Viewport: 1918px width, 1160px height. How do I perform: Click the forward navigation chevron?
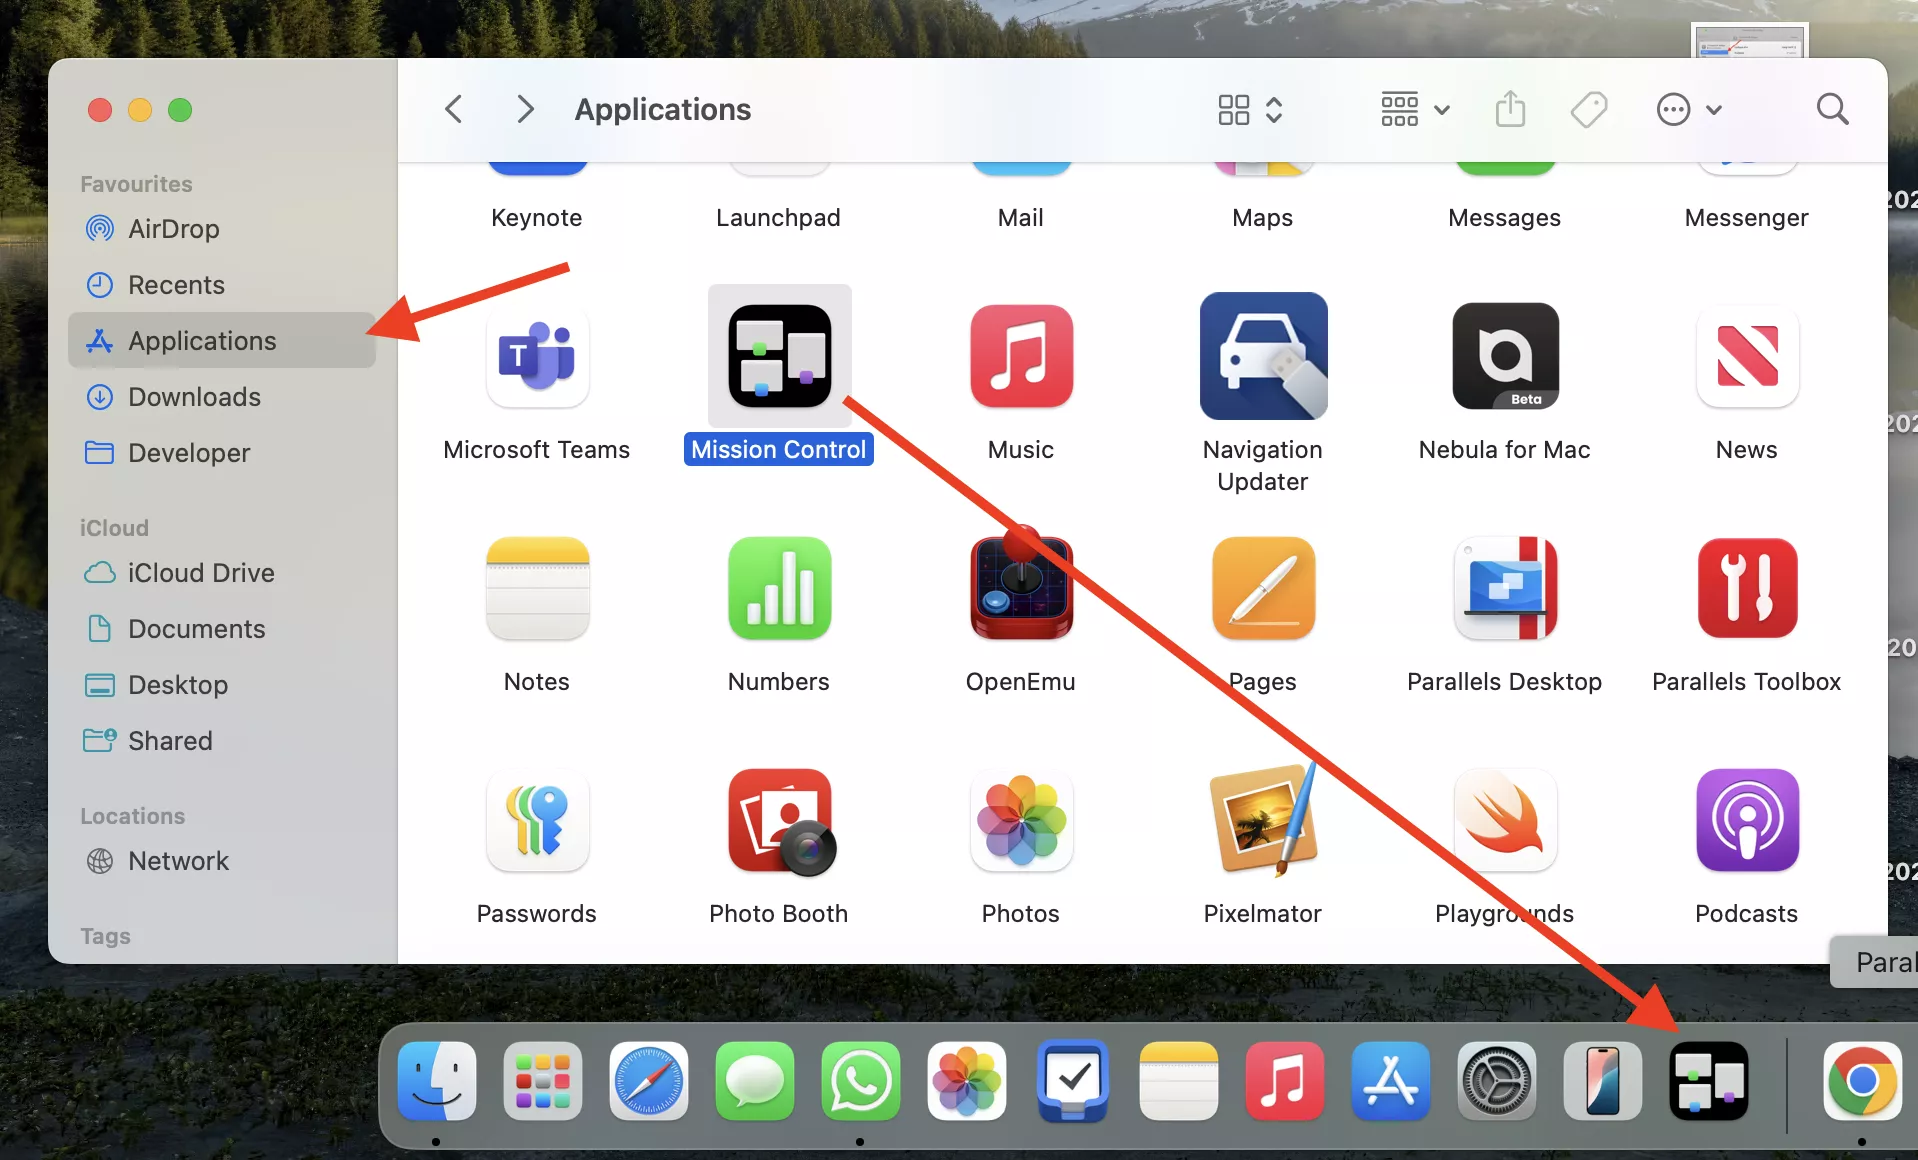525,109
